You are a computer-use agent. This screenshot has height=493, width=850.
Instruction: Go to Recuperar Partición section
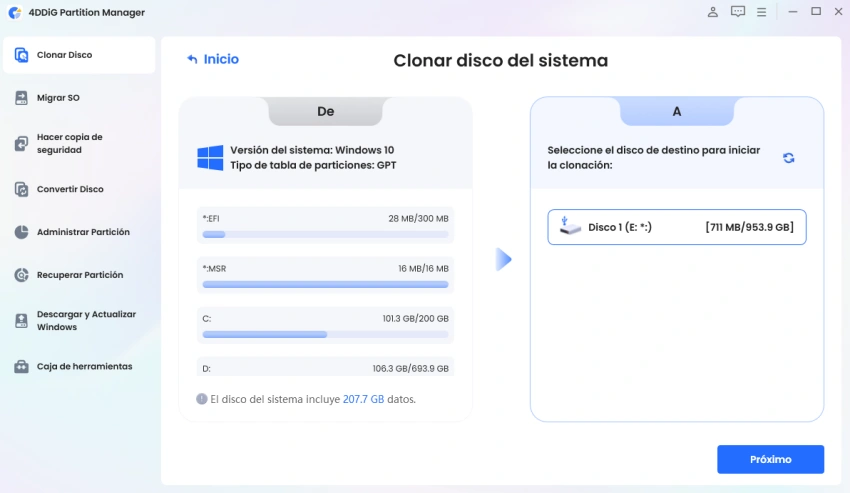(x=79, y=274)
